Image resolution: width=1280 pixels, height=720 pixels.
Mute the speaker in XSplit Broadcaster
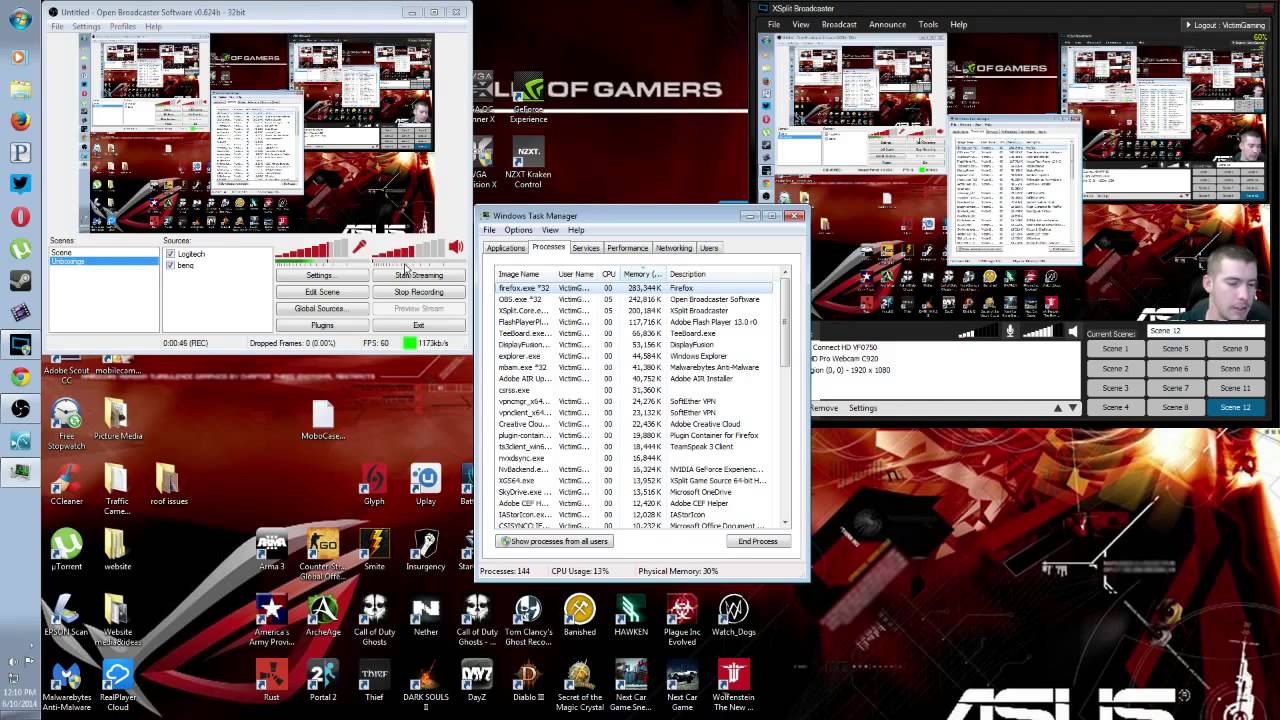tap(1072, 331)
